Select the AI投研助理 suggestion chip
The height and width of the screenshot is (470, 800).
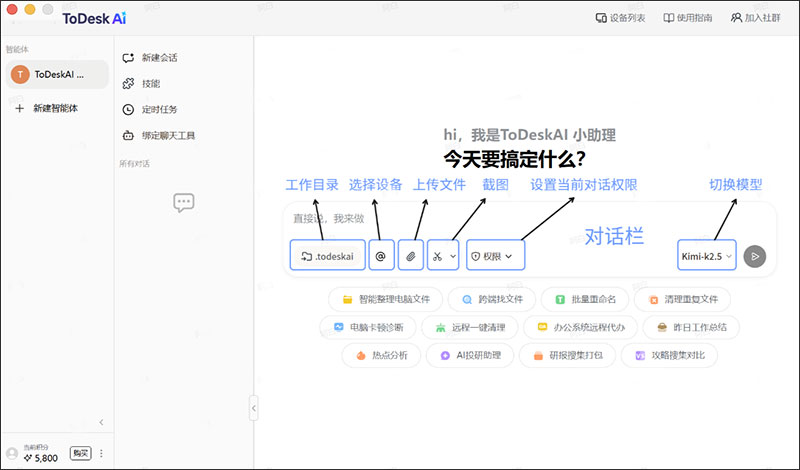[470, 355]
